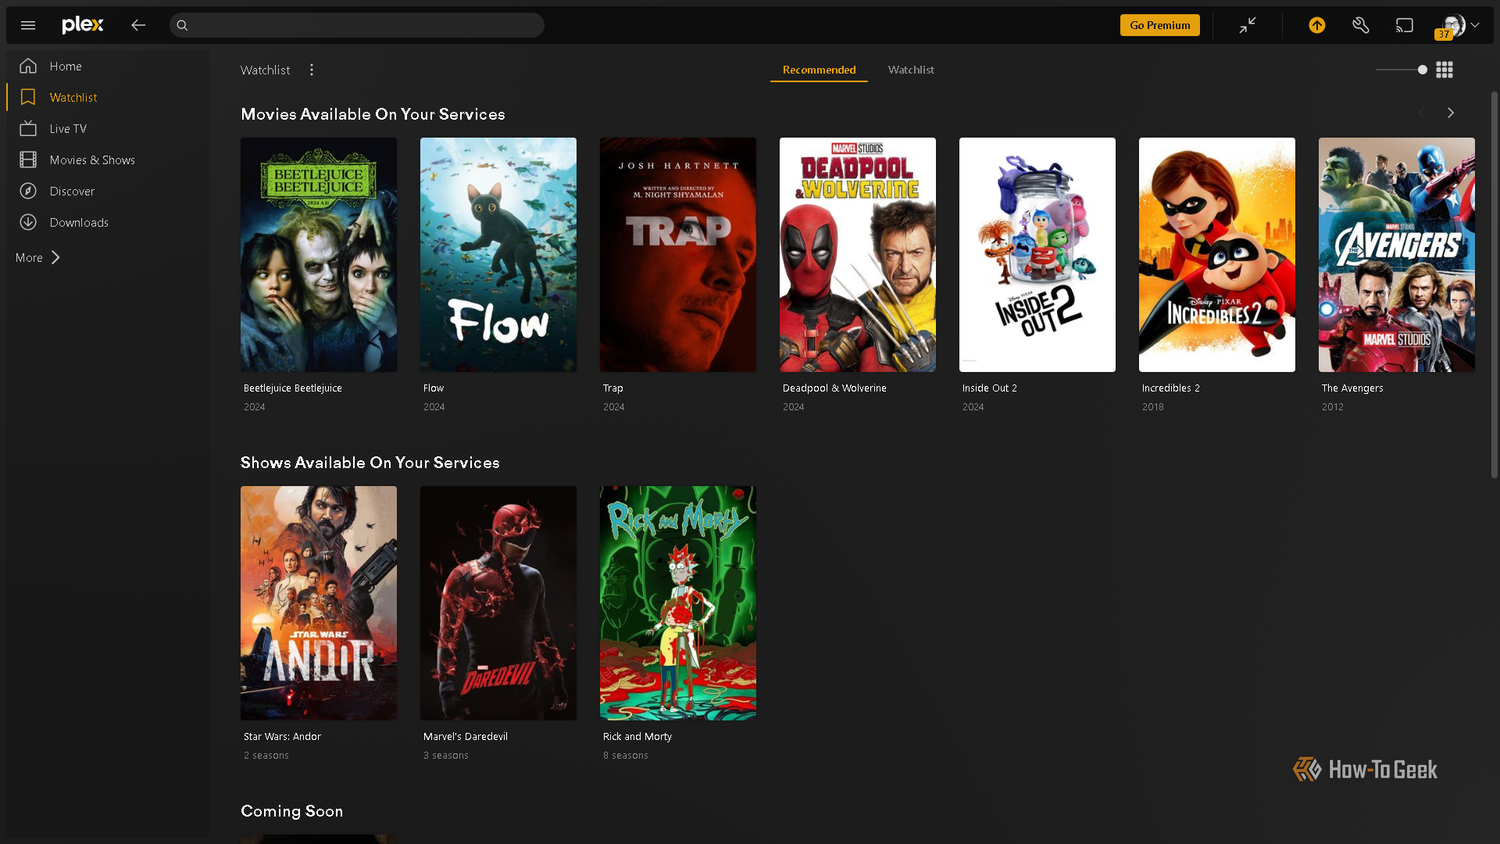Image resolution: width=1500 pixels, height=844 pixels.
Task: Click the Inside Out 2 title text
Action: pos(989,388)
